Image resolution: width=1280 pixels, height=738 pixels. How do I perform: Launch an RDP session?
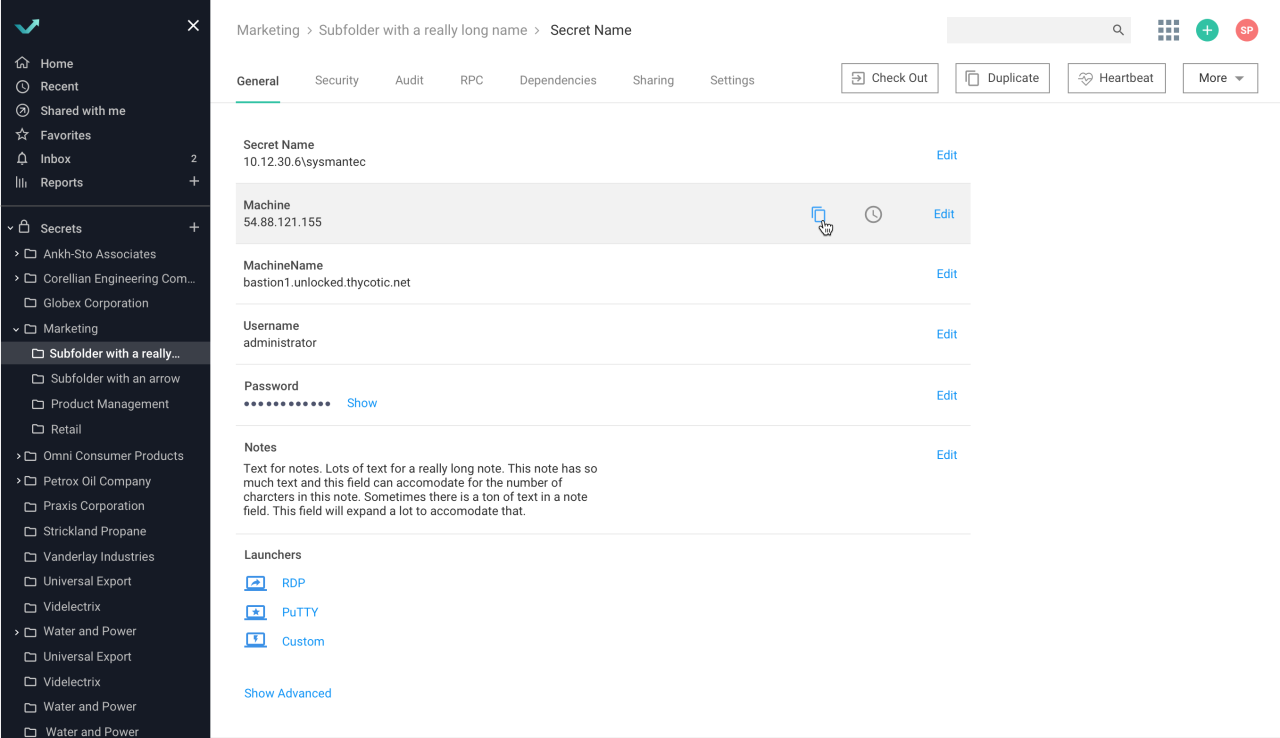293,583
